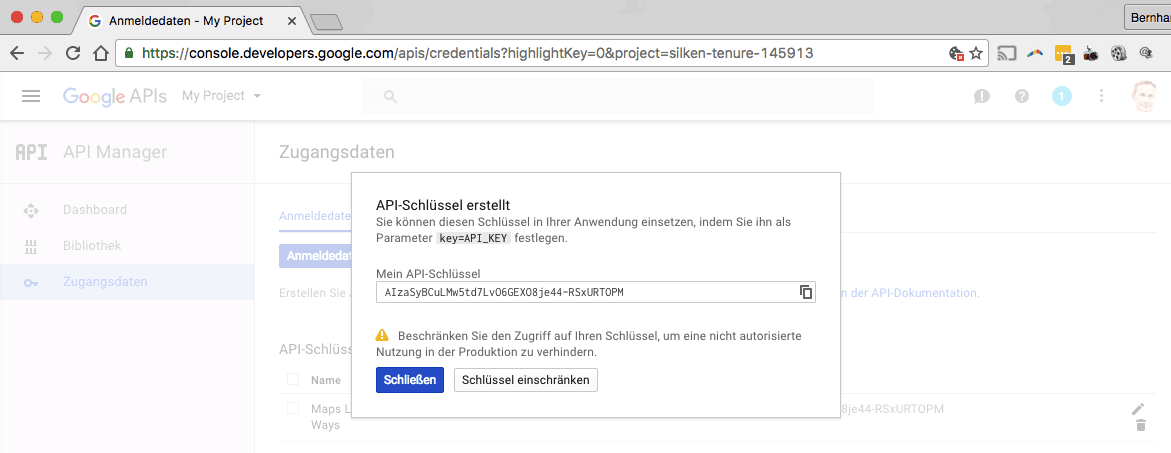Delete the key with the trash icon

(x=1140, y=425)
